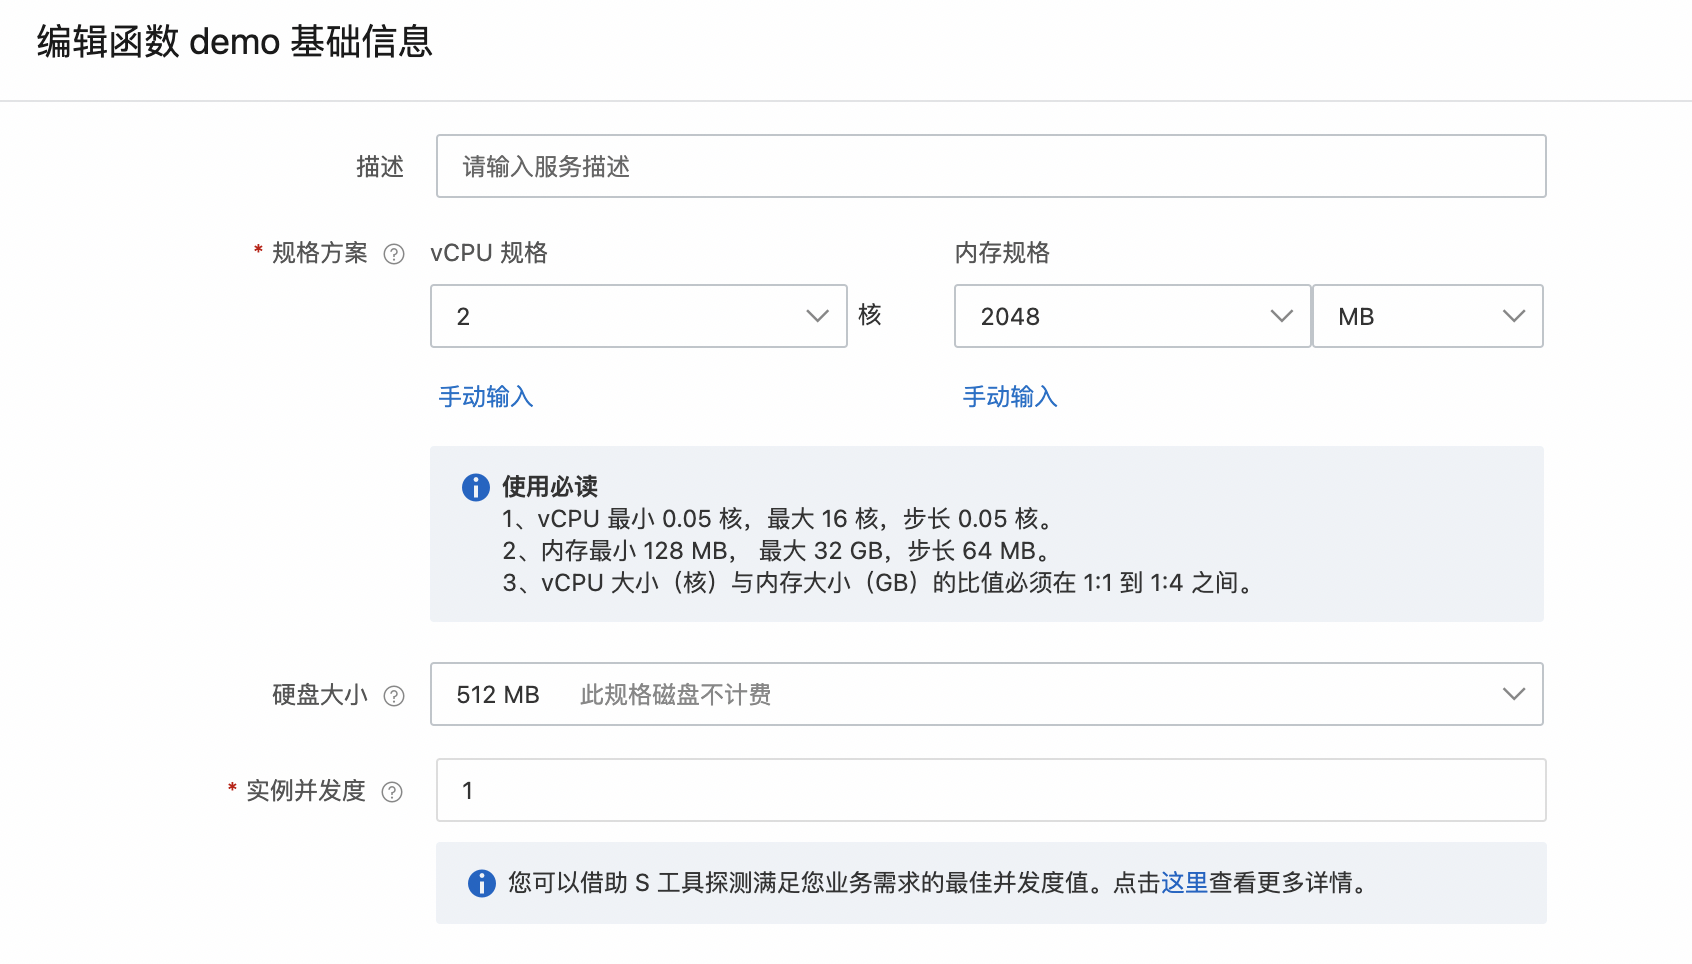The width and height of the screenshot is (1692, 964).
Task: Click help icon beside 实例并发度 label
Action: point(392,792)
